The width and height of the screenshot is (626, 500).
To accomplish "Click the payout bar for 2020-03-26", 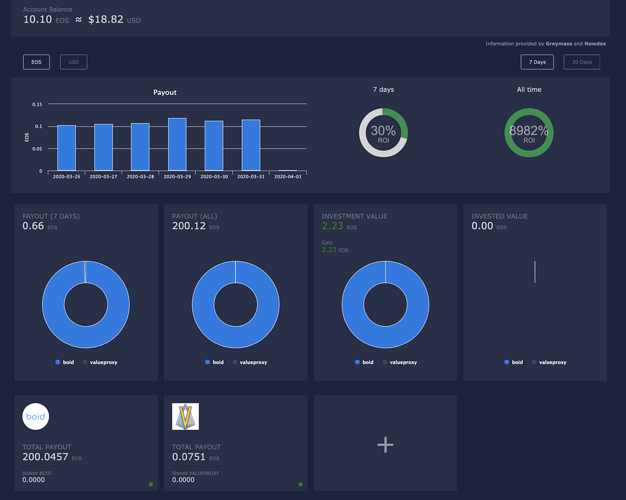I will 67,148.
